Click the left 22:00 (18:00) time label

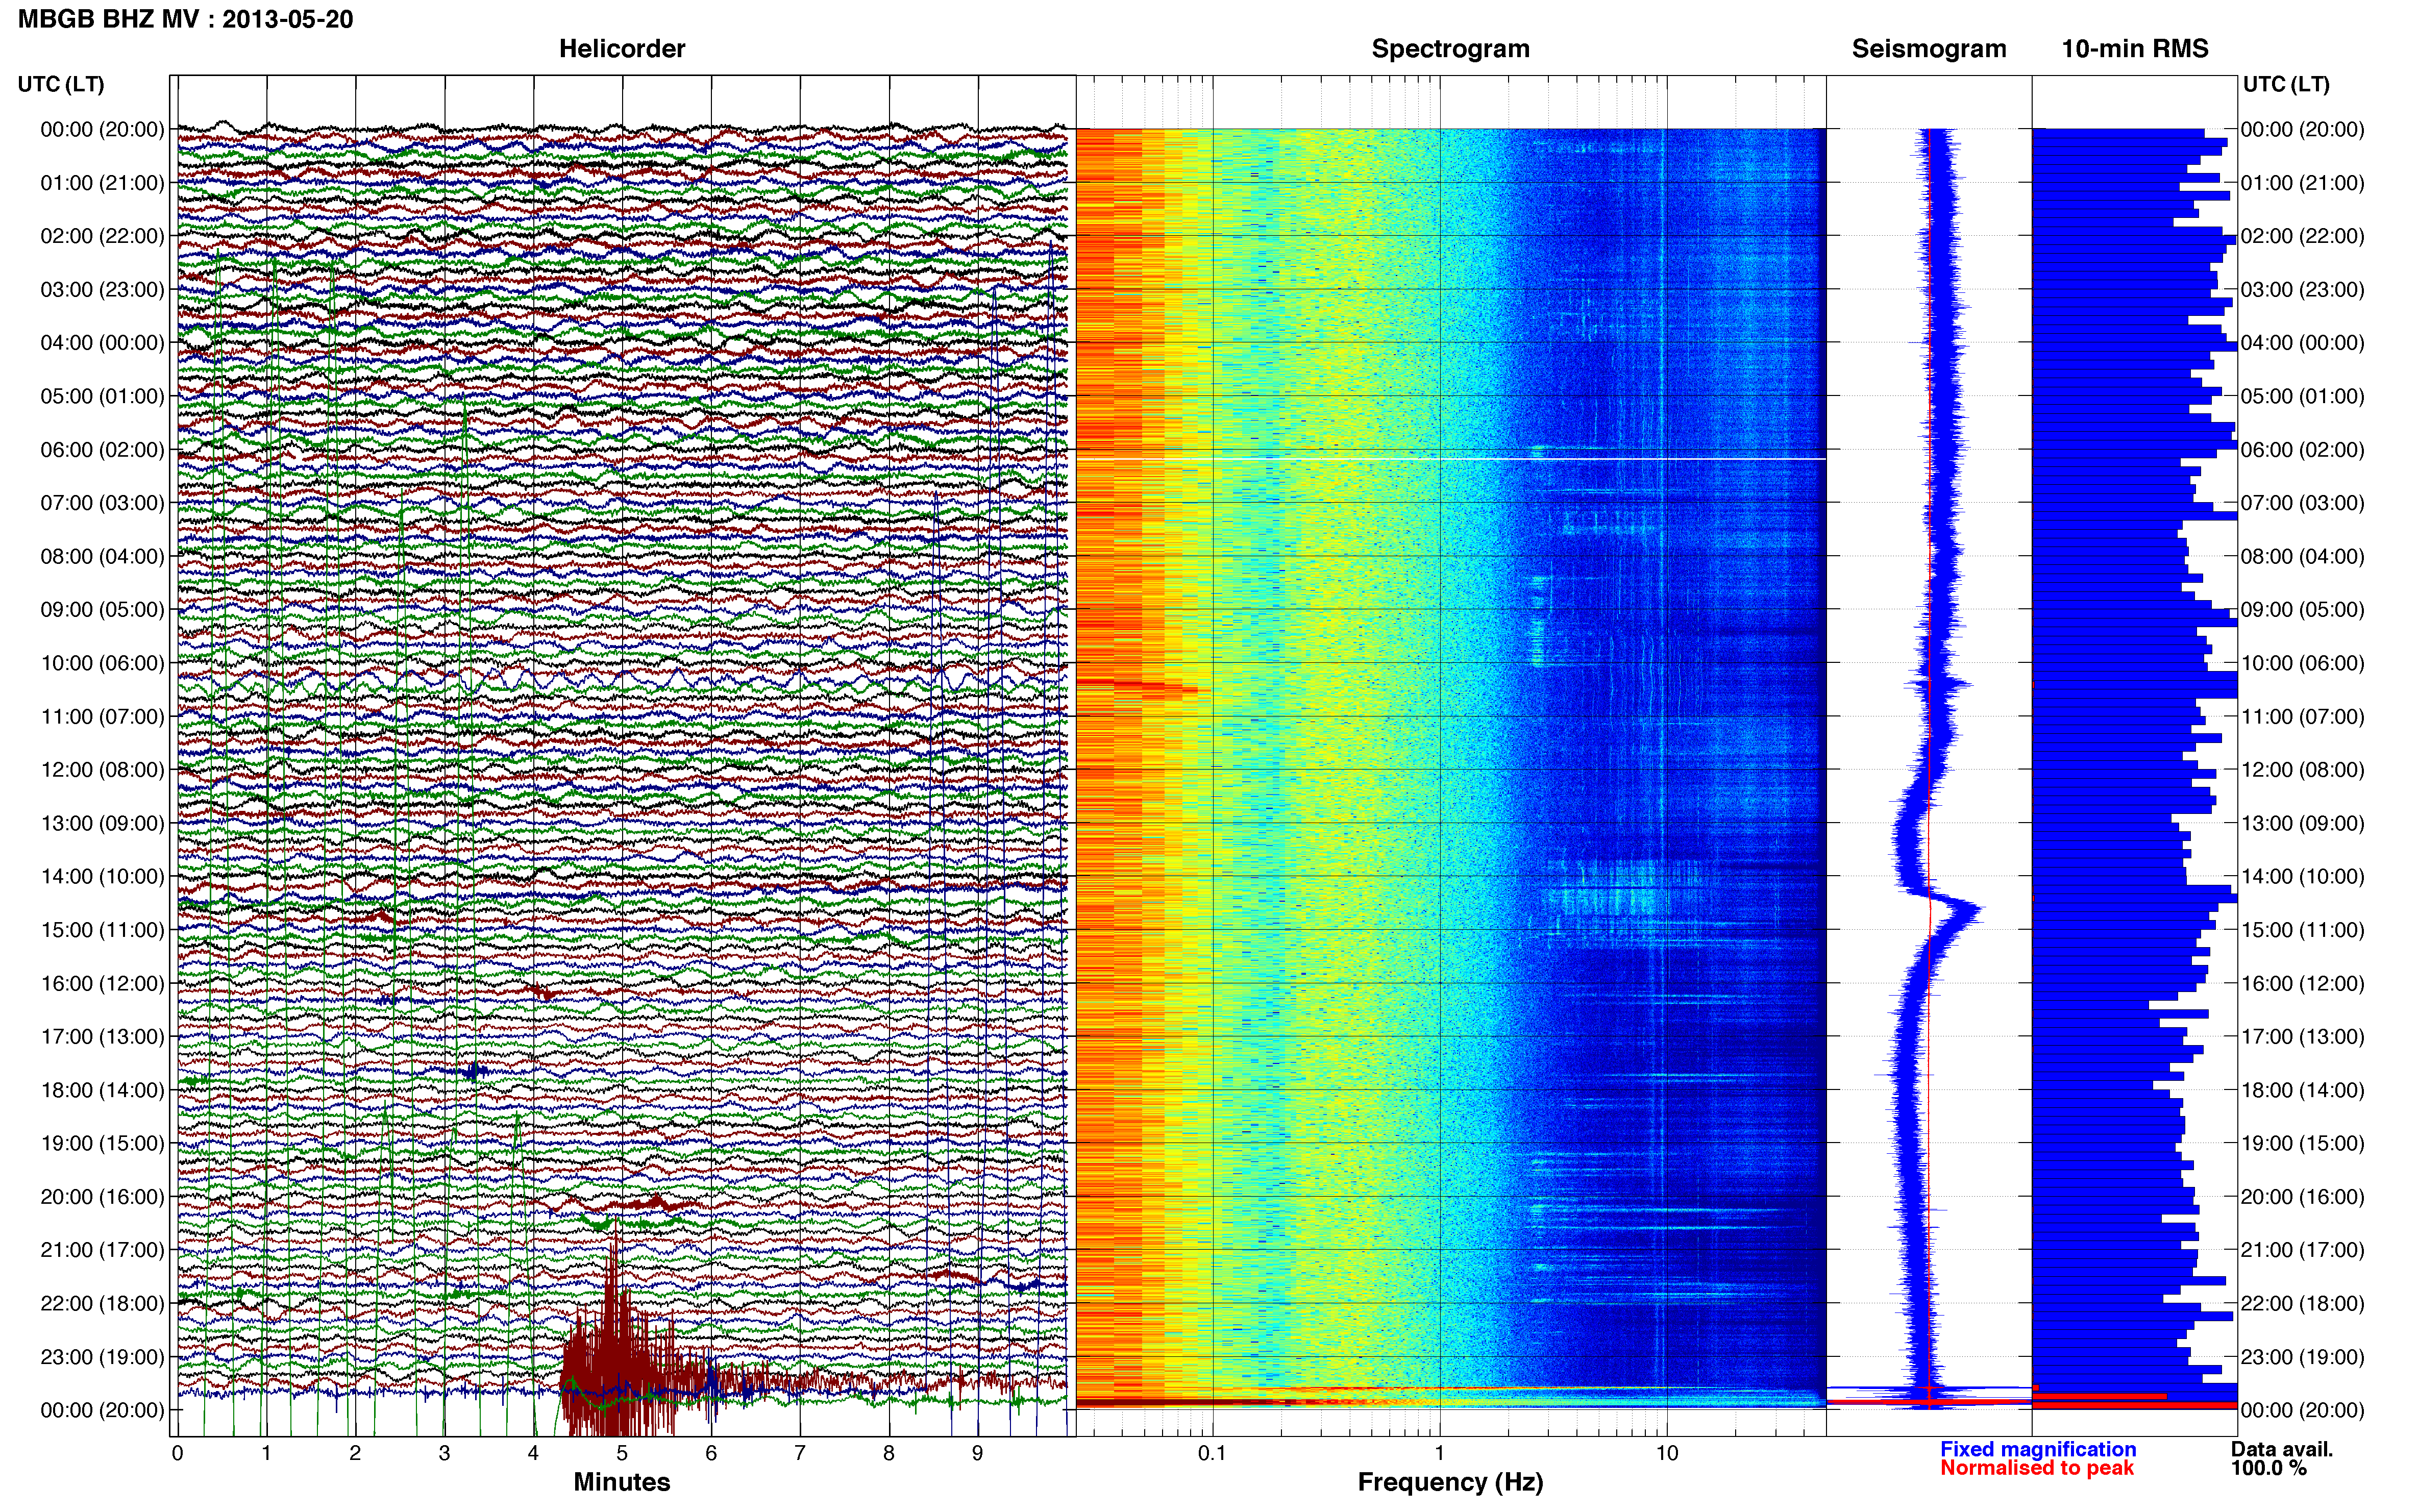102,1303
